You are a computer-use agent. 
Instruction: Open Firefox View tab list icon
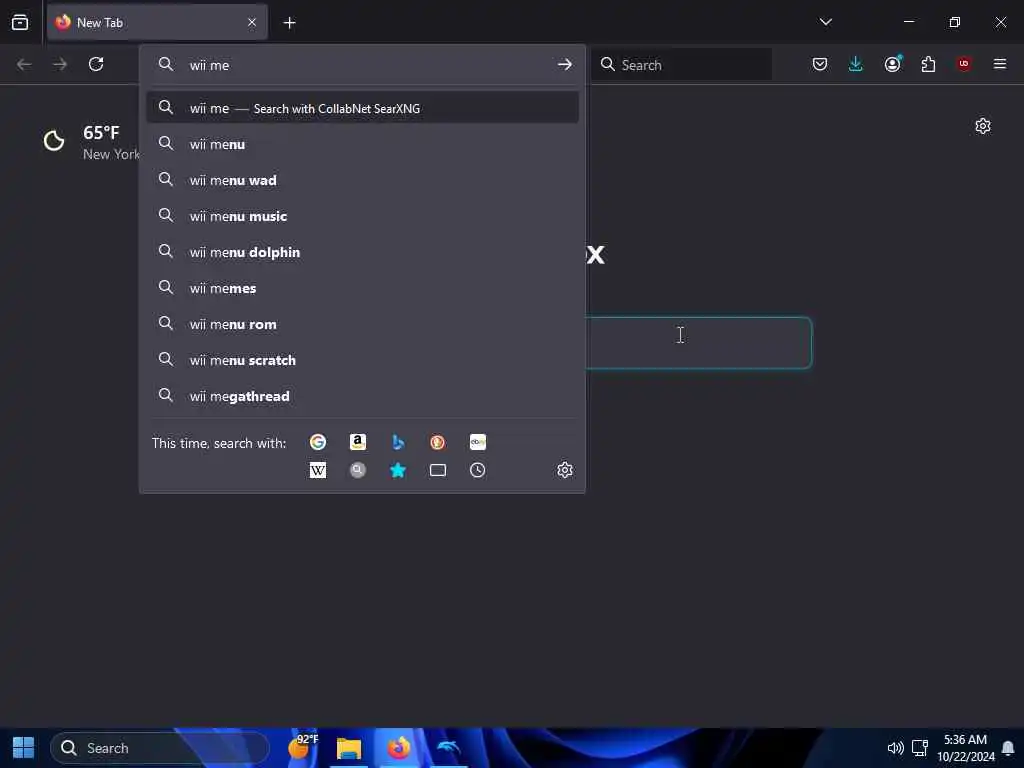pyautogui.click(x=20, y=22)
